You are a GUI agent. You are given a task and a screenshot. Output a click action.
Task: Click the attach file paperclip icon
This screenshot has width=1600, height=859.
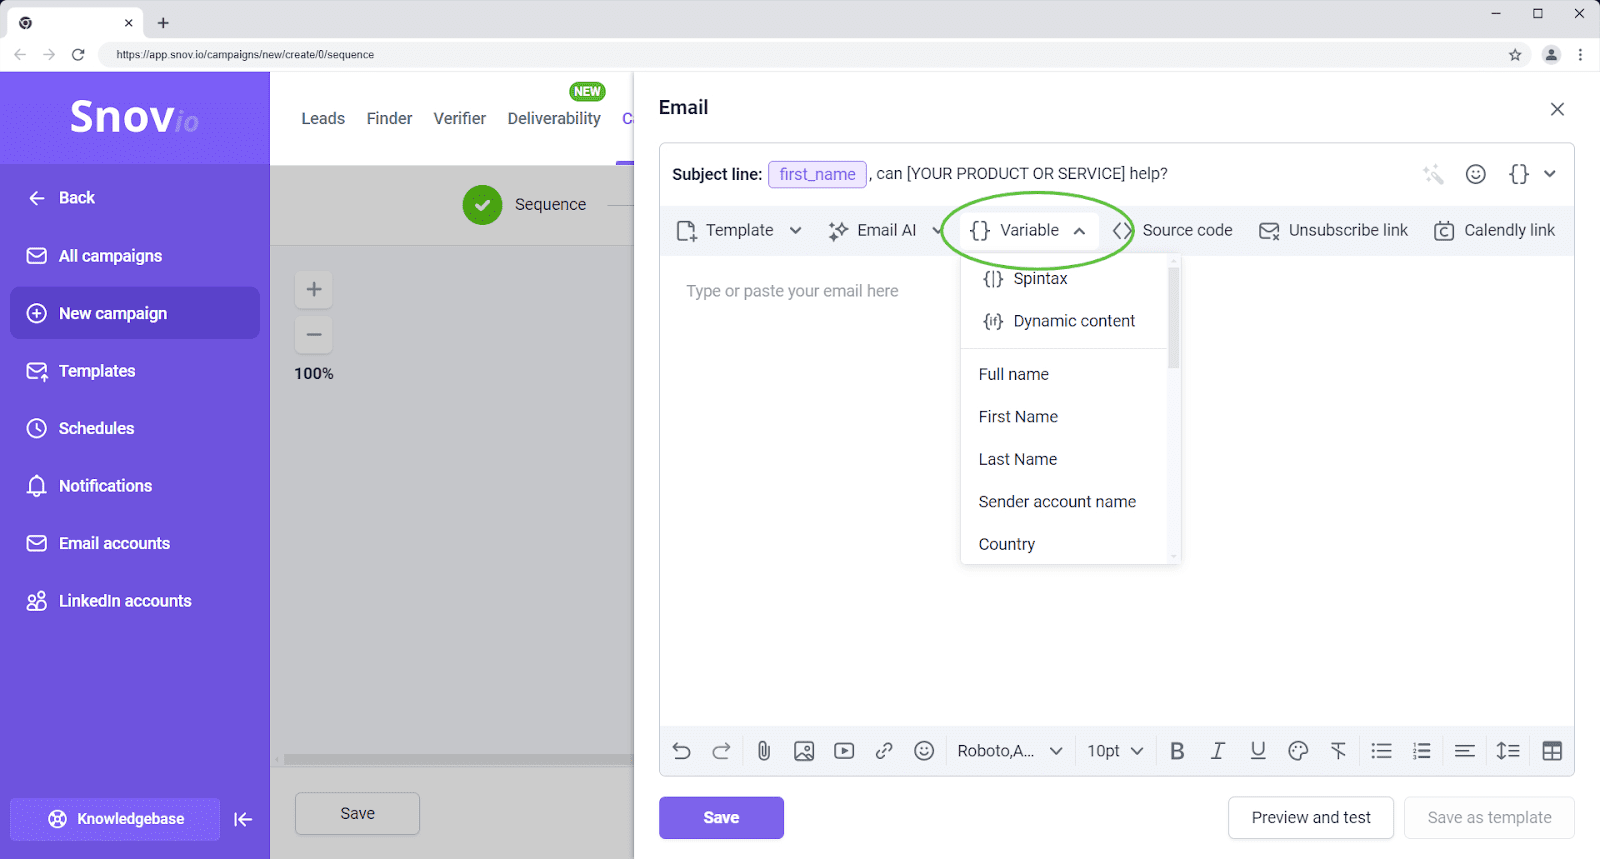click(764, 751)
